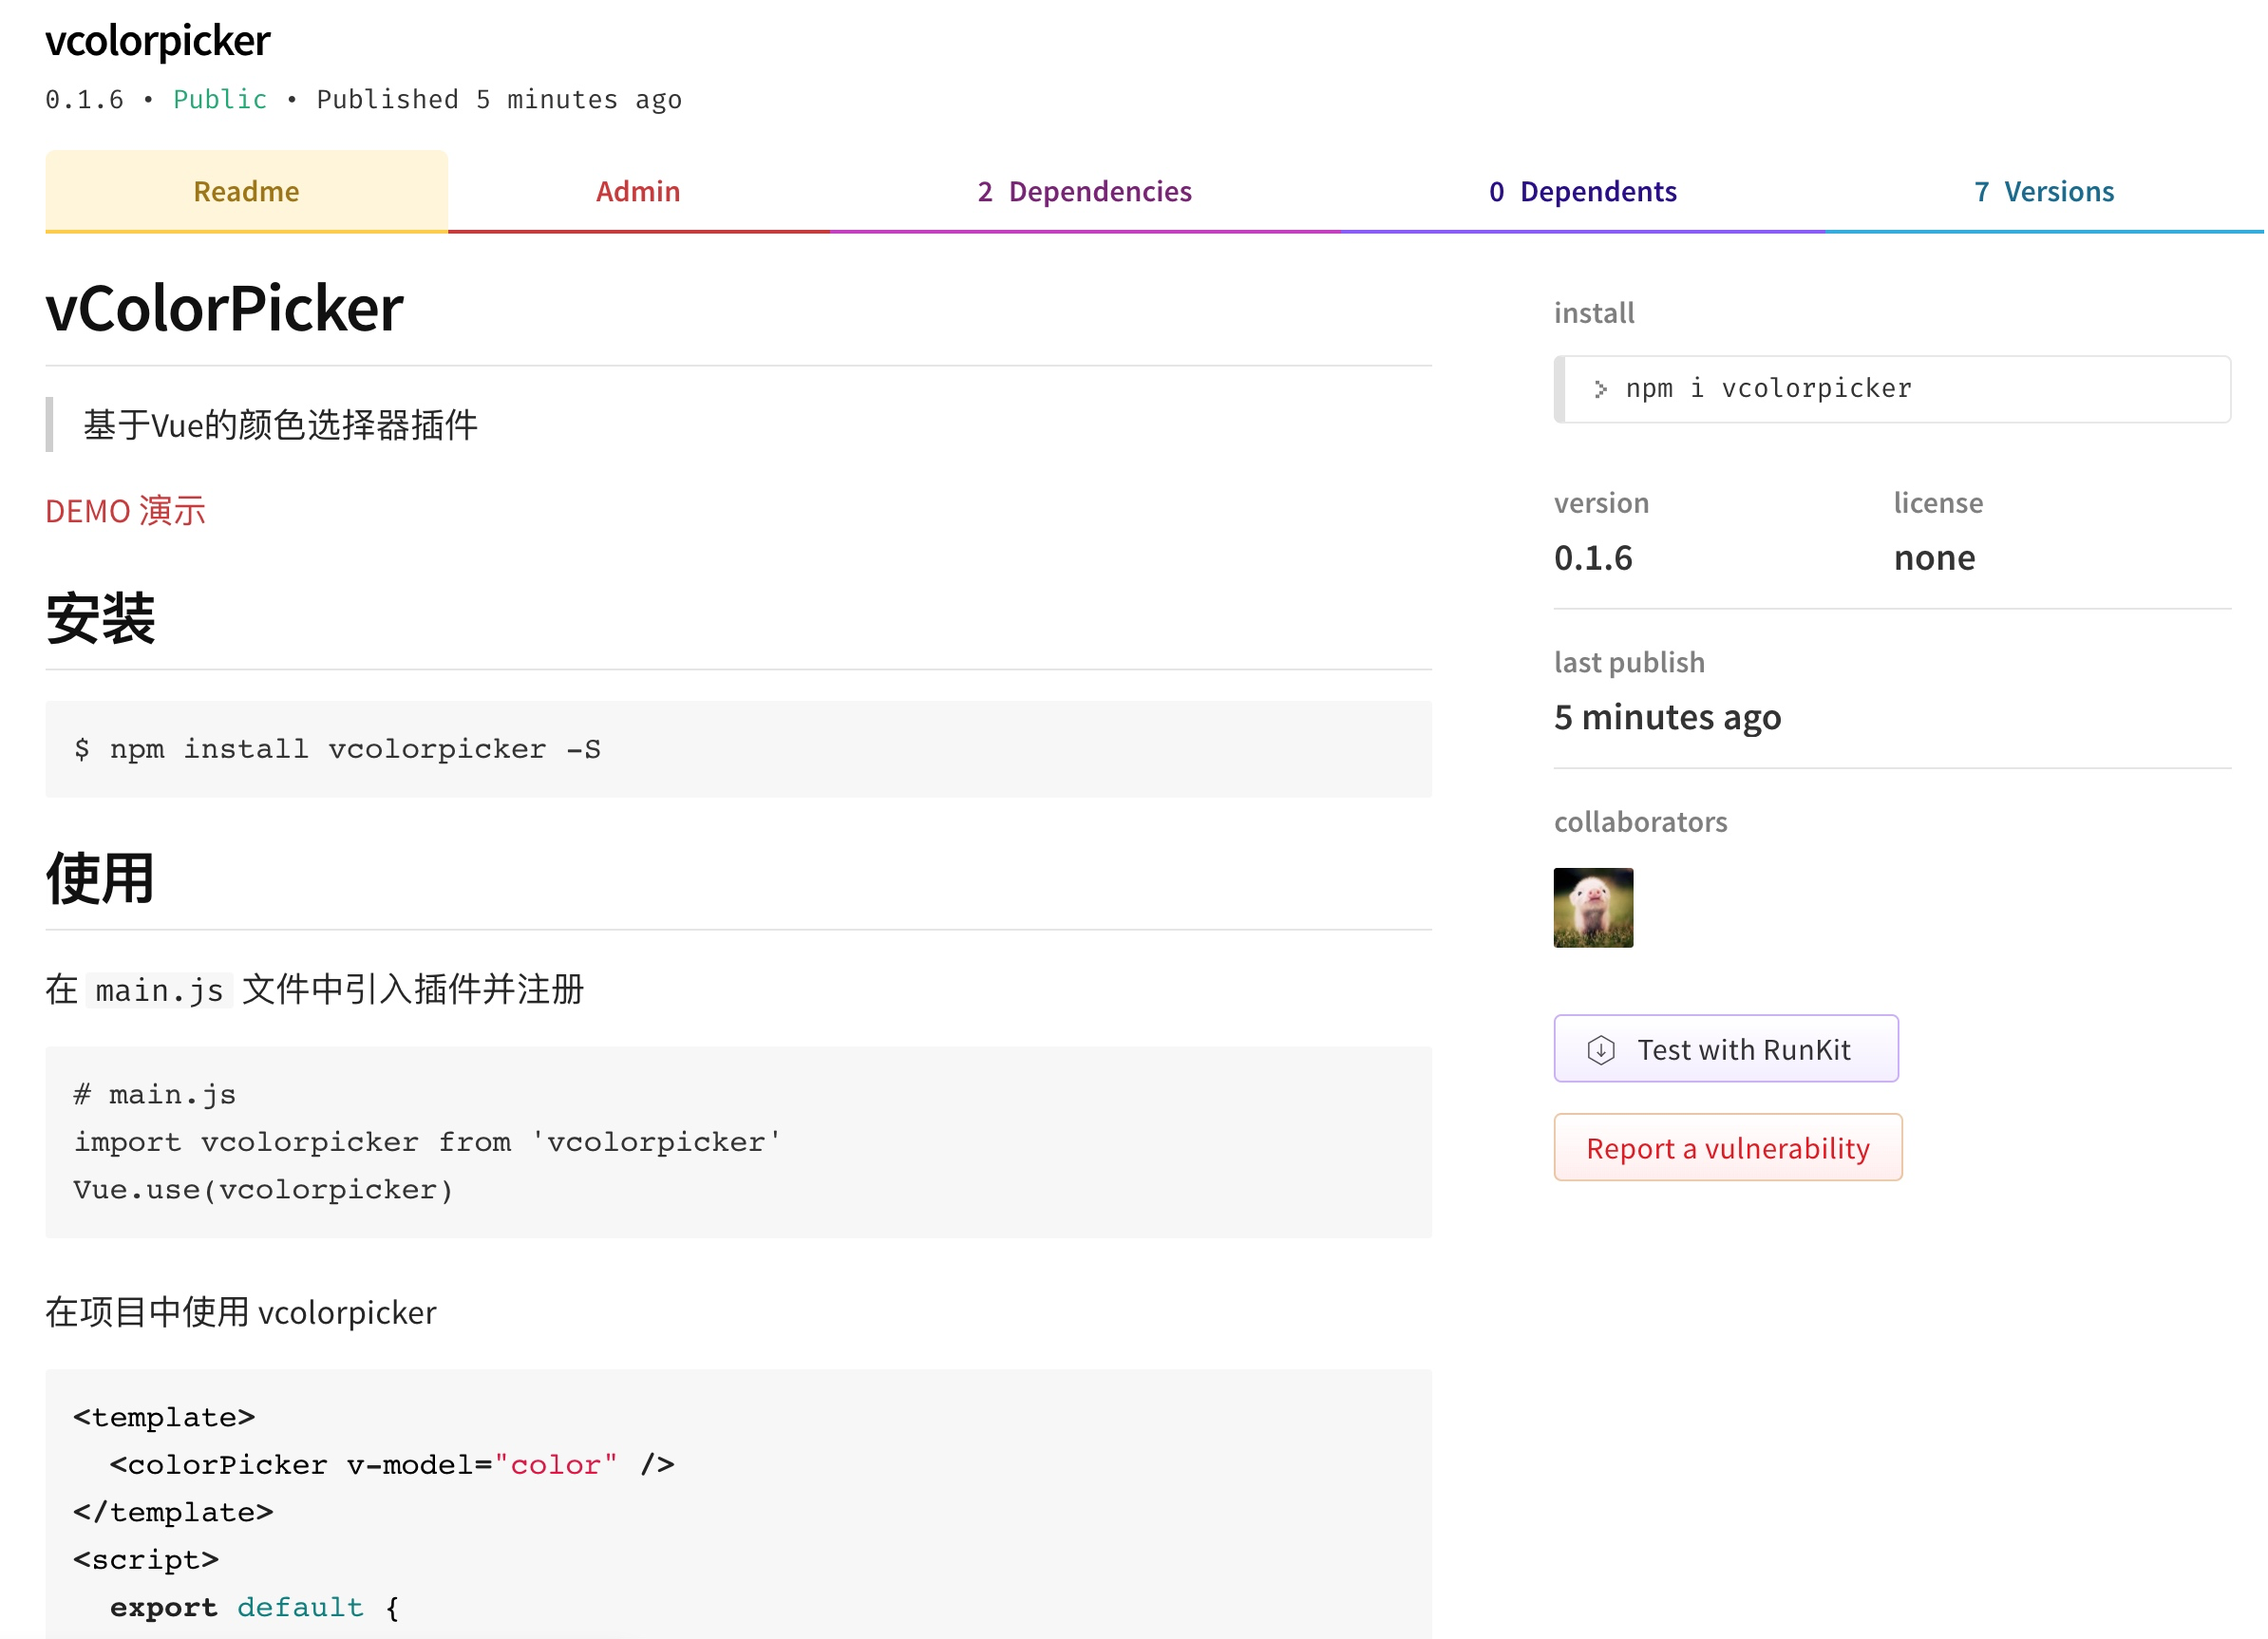The height and width of the screenshot is (1639, 2268).
Task: Click the collaborators label
Action: [x=1640, y=822]
